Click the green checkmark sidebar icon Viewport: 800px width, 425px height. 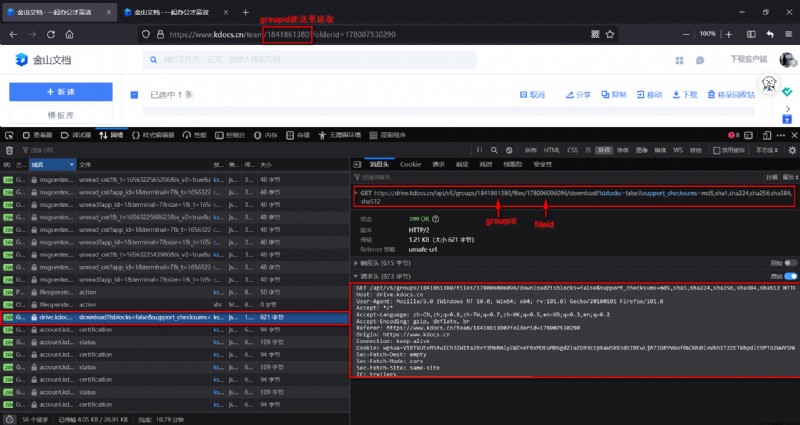(787, 92)
